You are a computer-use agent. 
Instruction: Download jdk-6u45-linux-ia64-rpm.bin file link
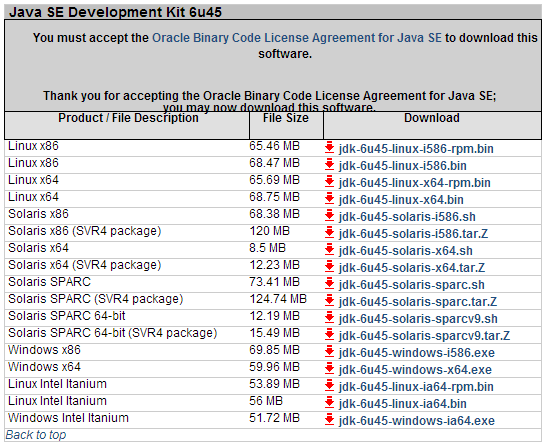pos(416,387)
